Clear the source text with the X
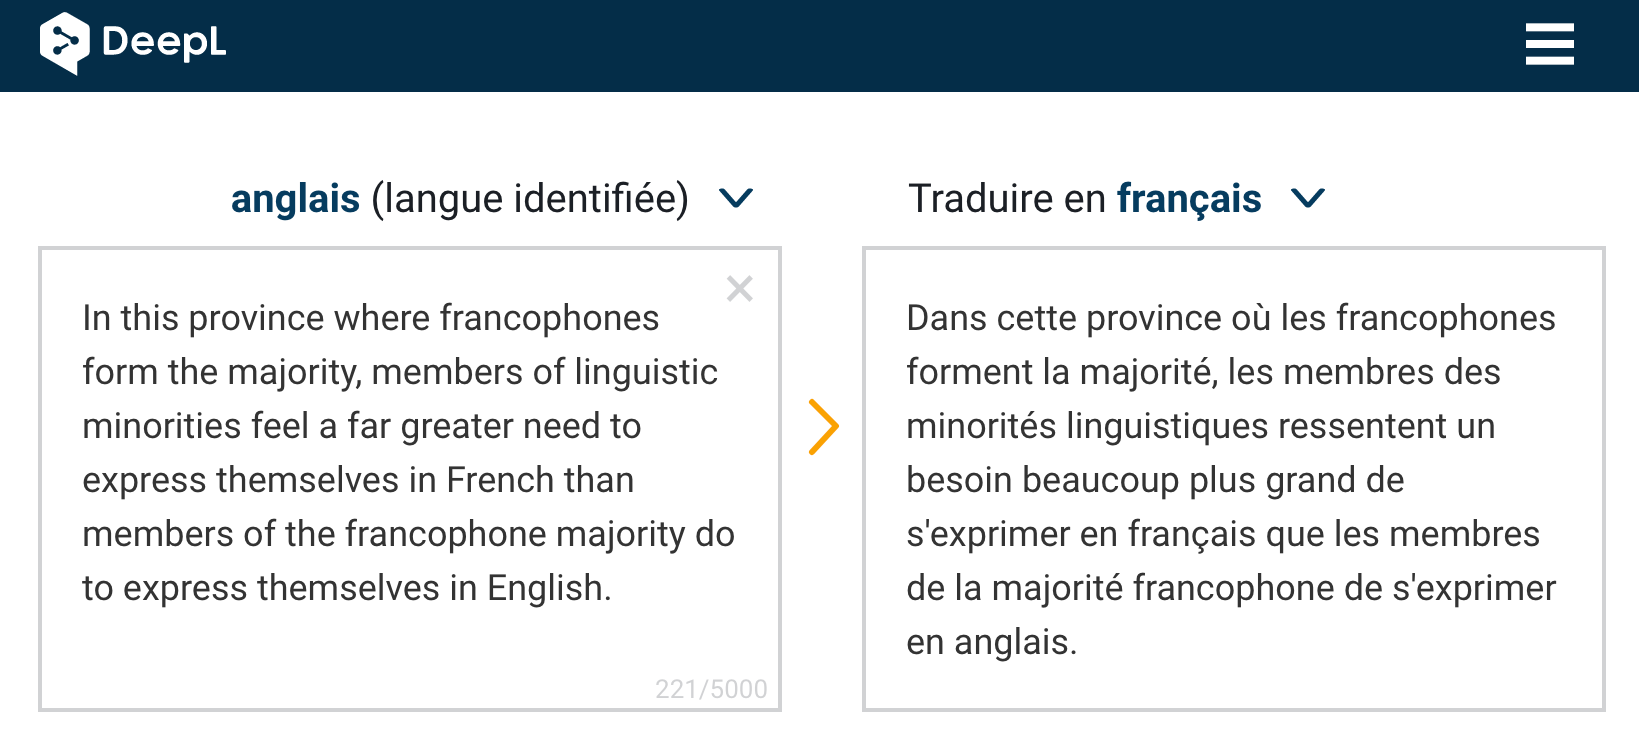The height and width of the screenshot is (736, 1639). [x=740, y=289]
